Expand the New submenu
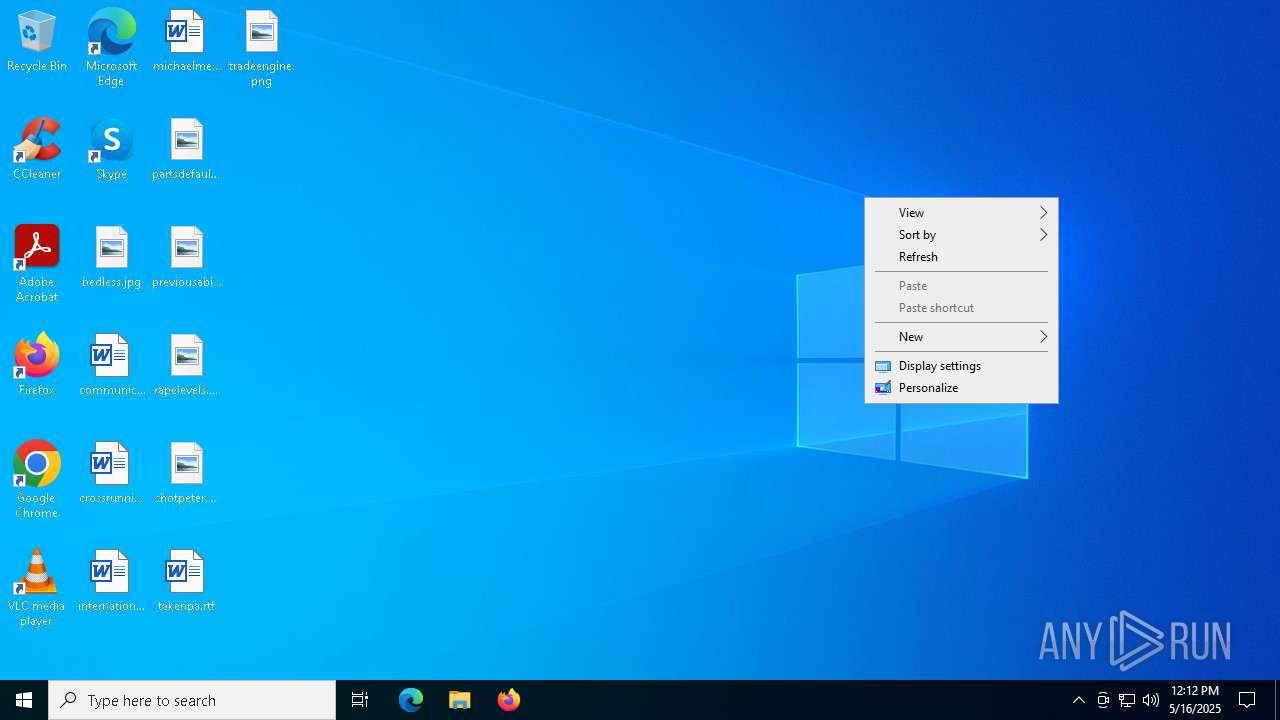1280x720 pixels. (961, 337)
